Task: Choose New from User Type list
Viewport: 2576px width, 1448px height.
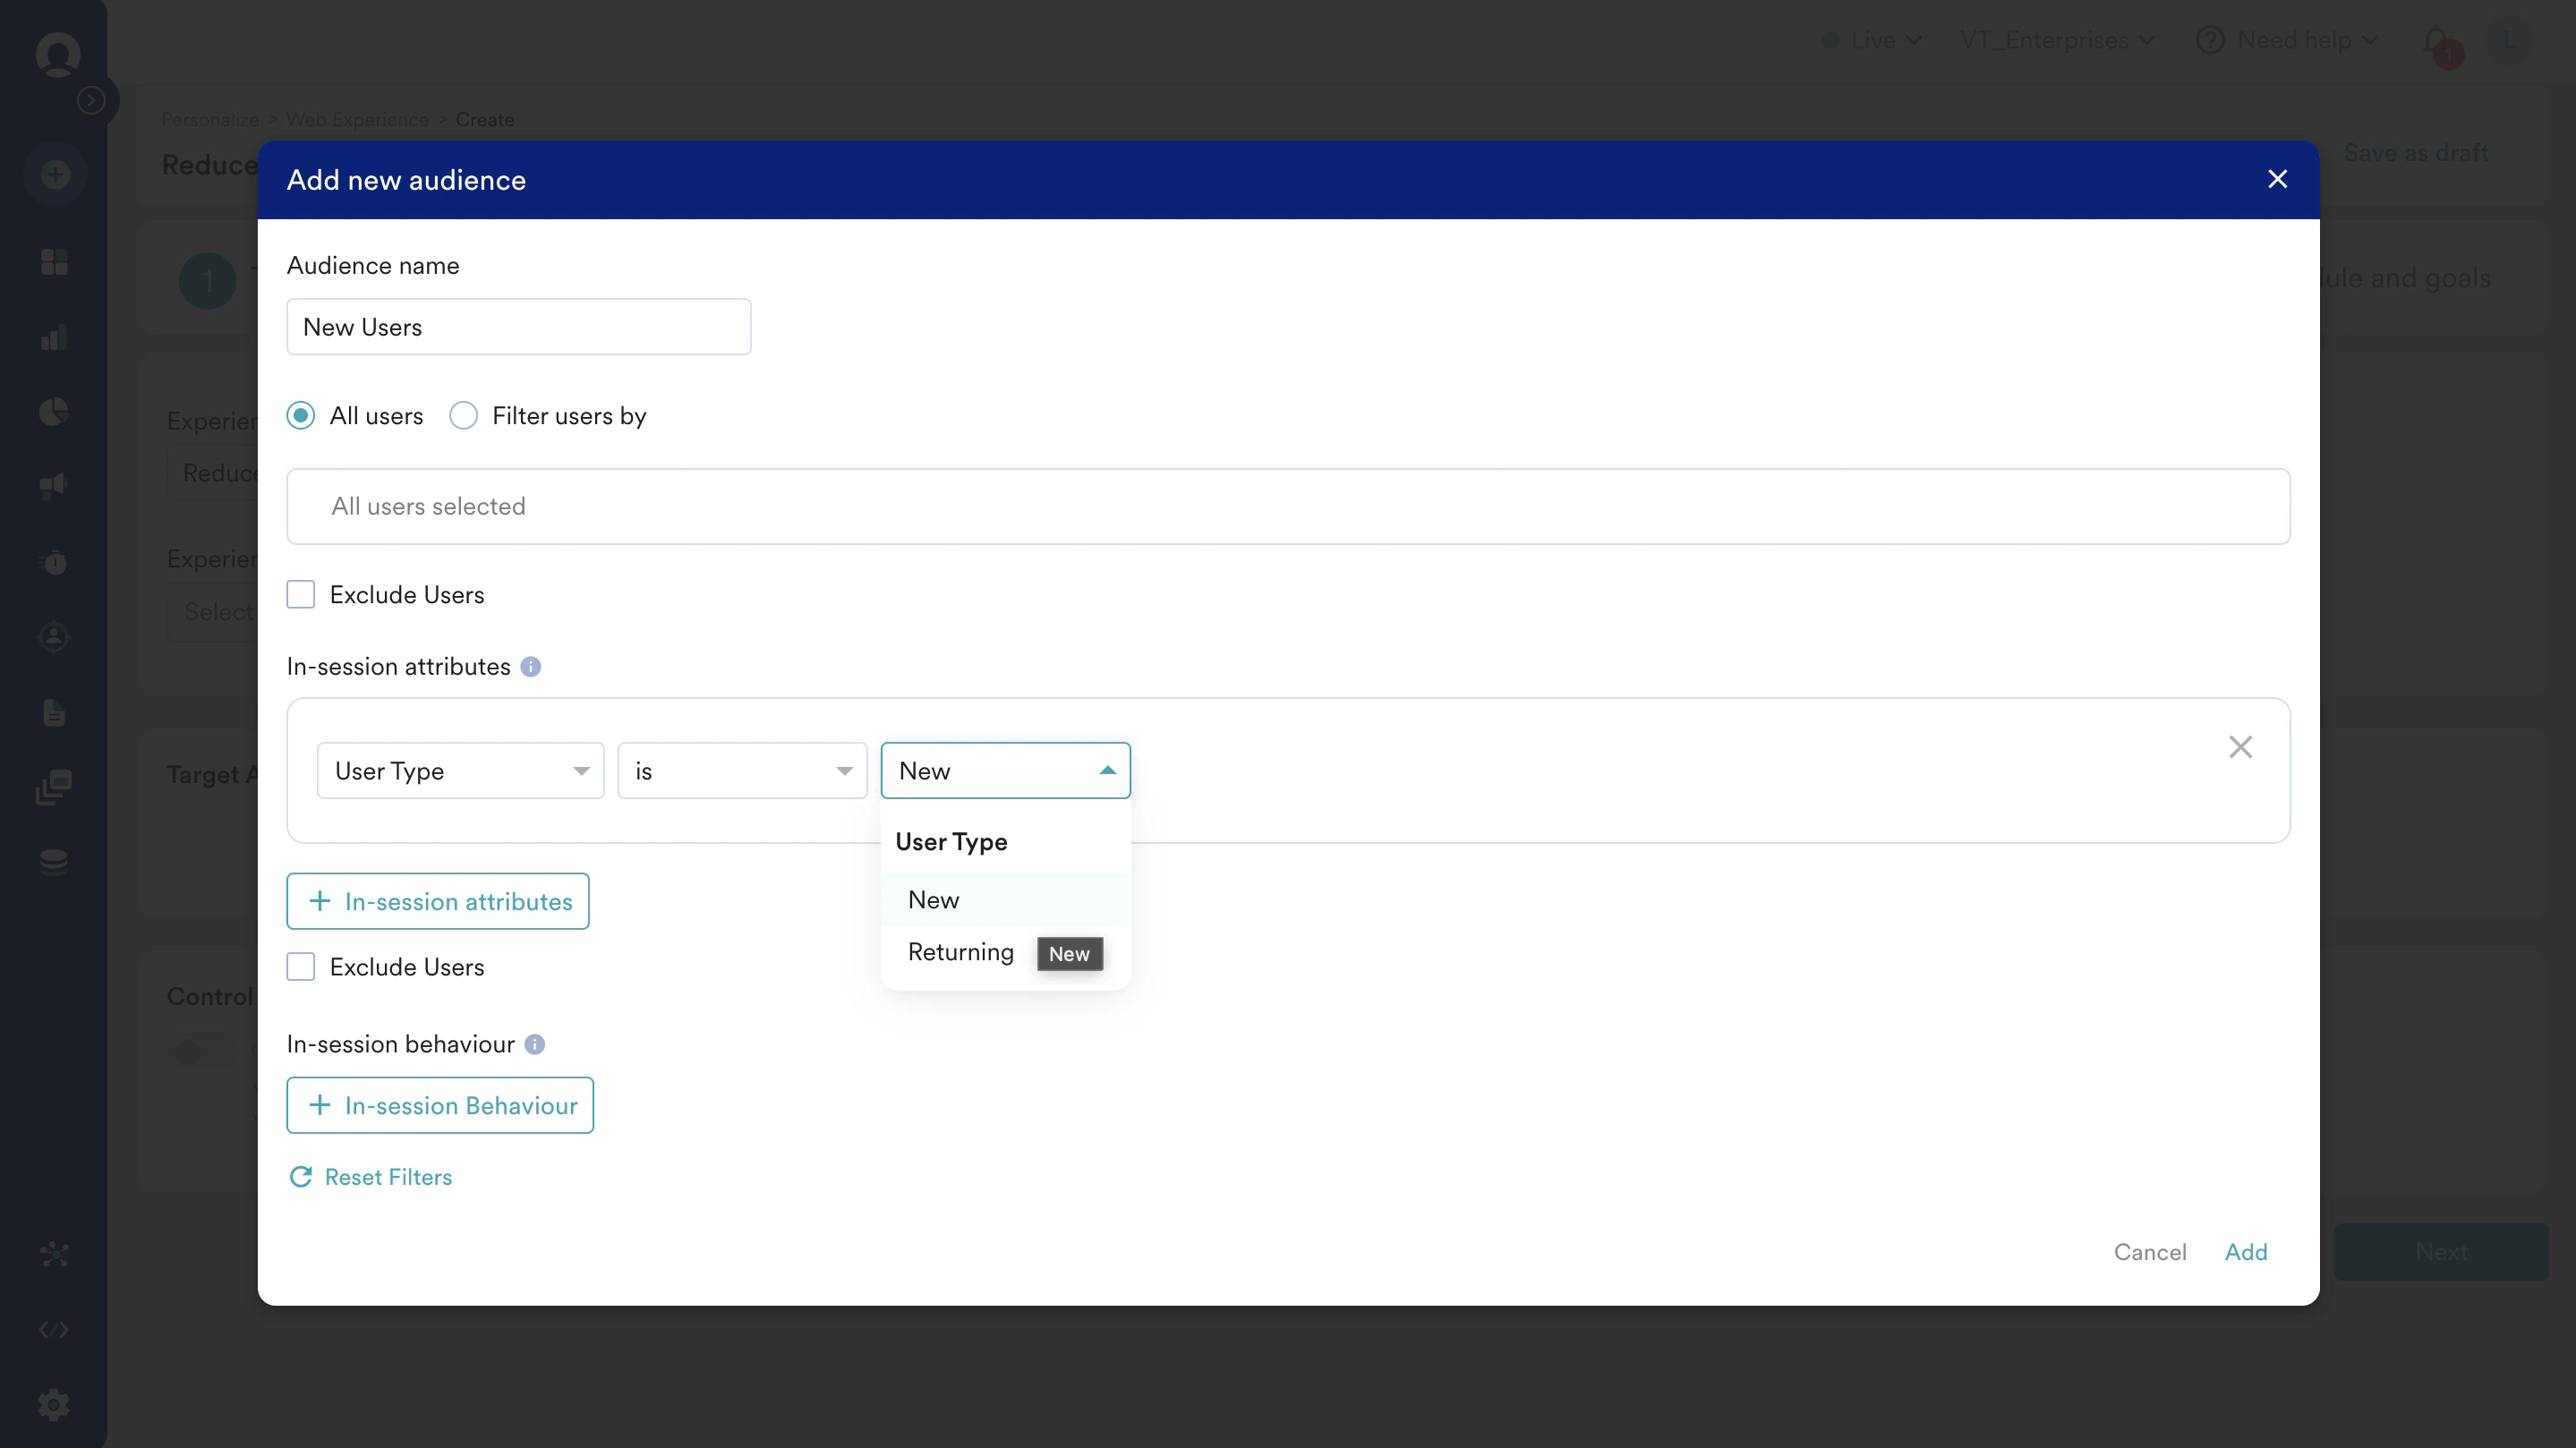Action: click(x=933, y=900)
